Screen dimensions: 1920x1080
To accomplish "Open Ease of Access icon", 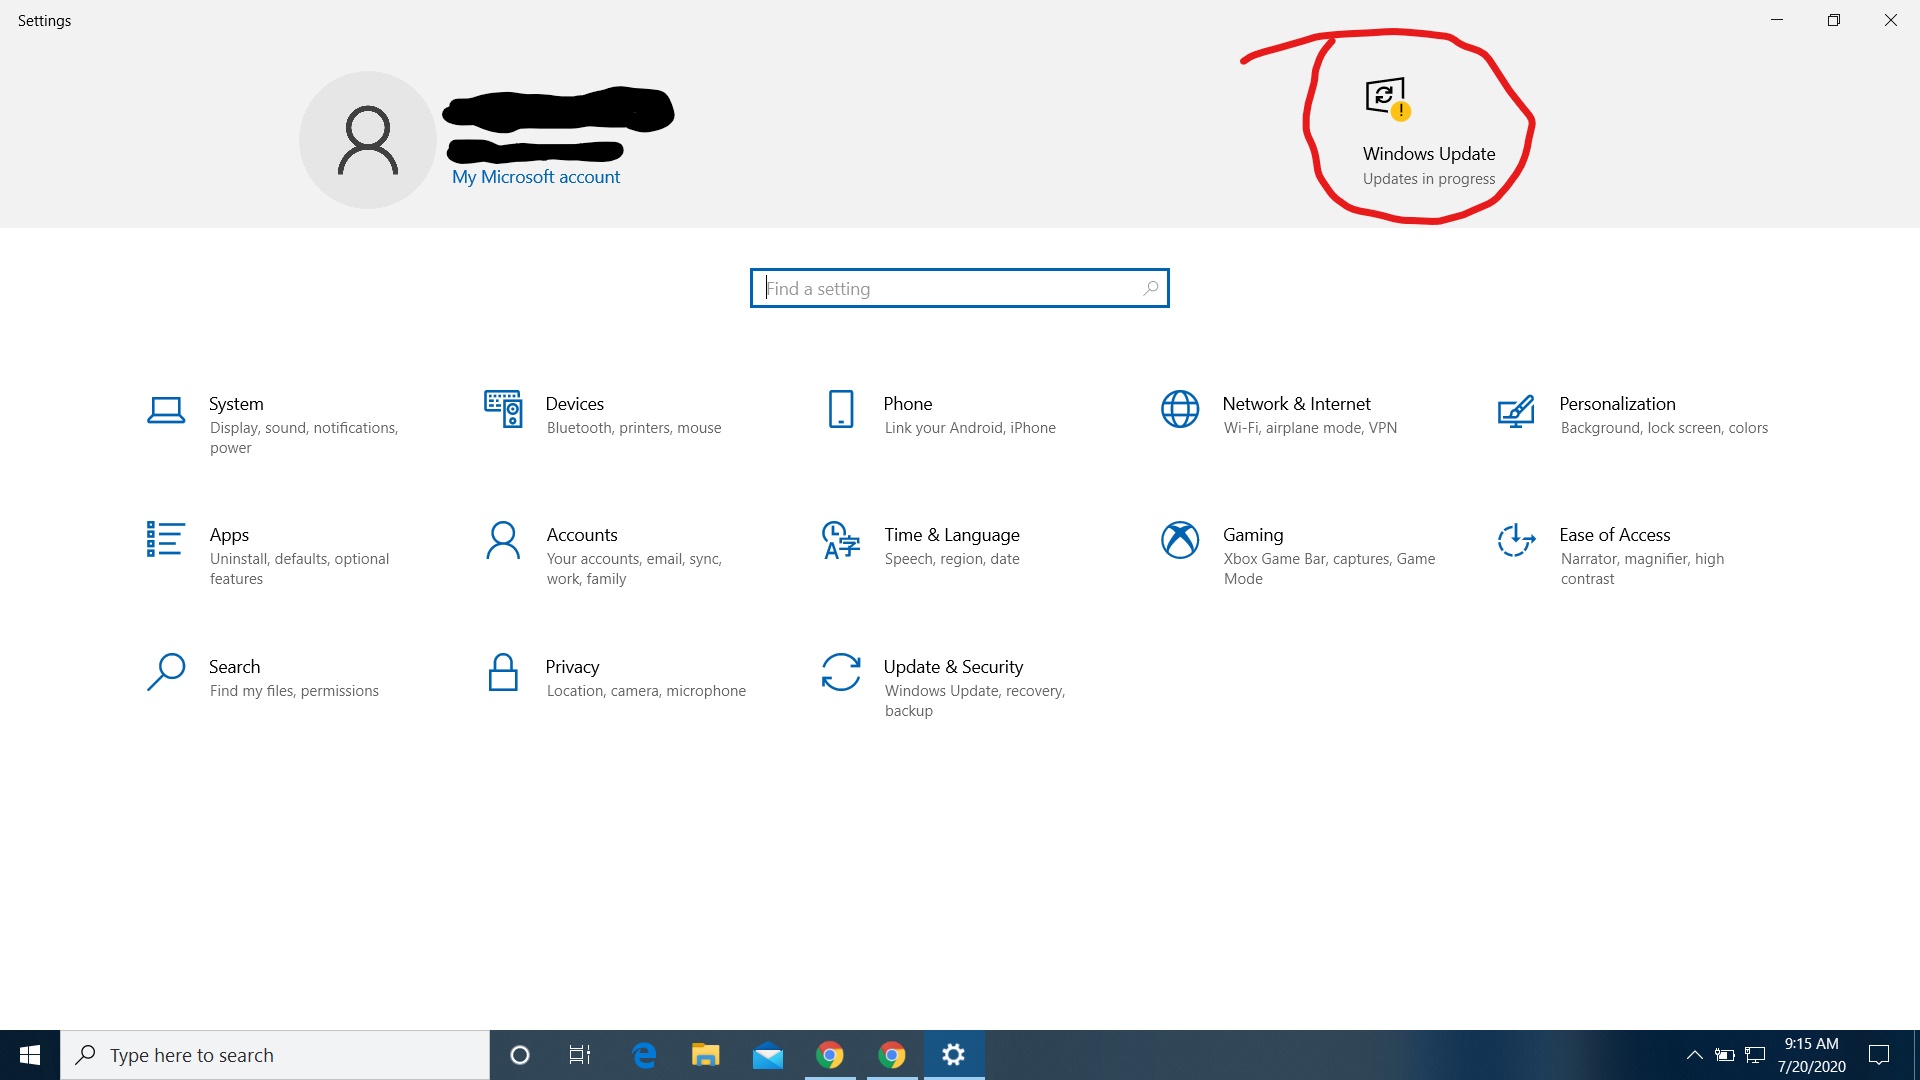I will (x=1516, y=540).
